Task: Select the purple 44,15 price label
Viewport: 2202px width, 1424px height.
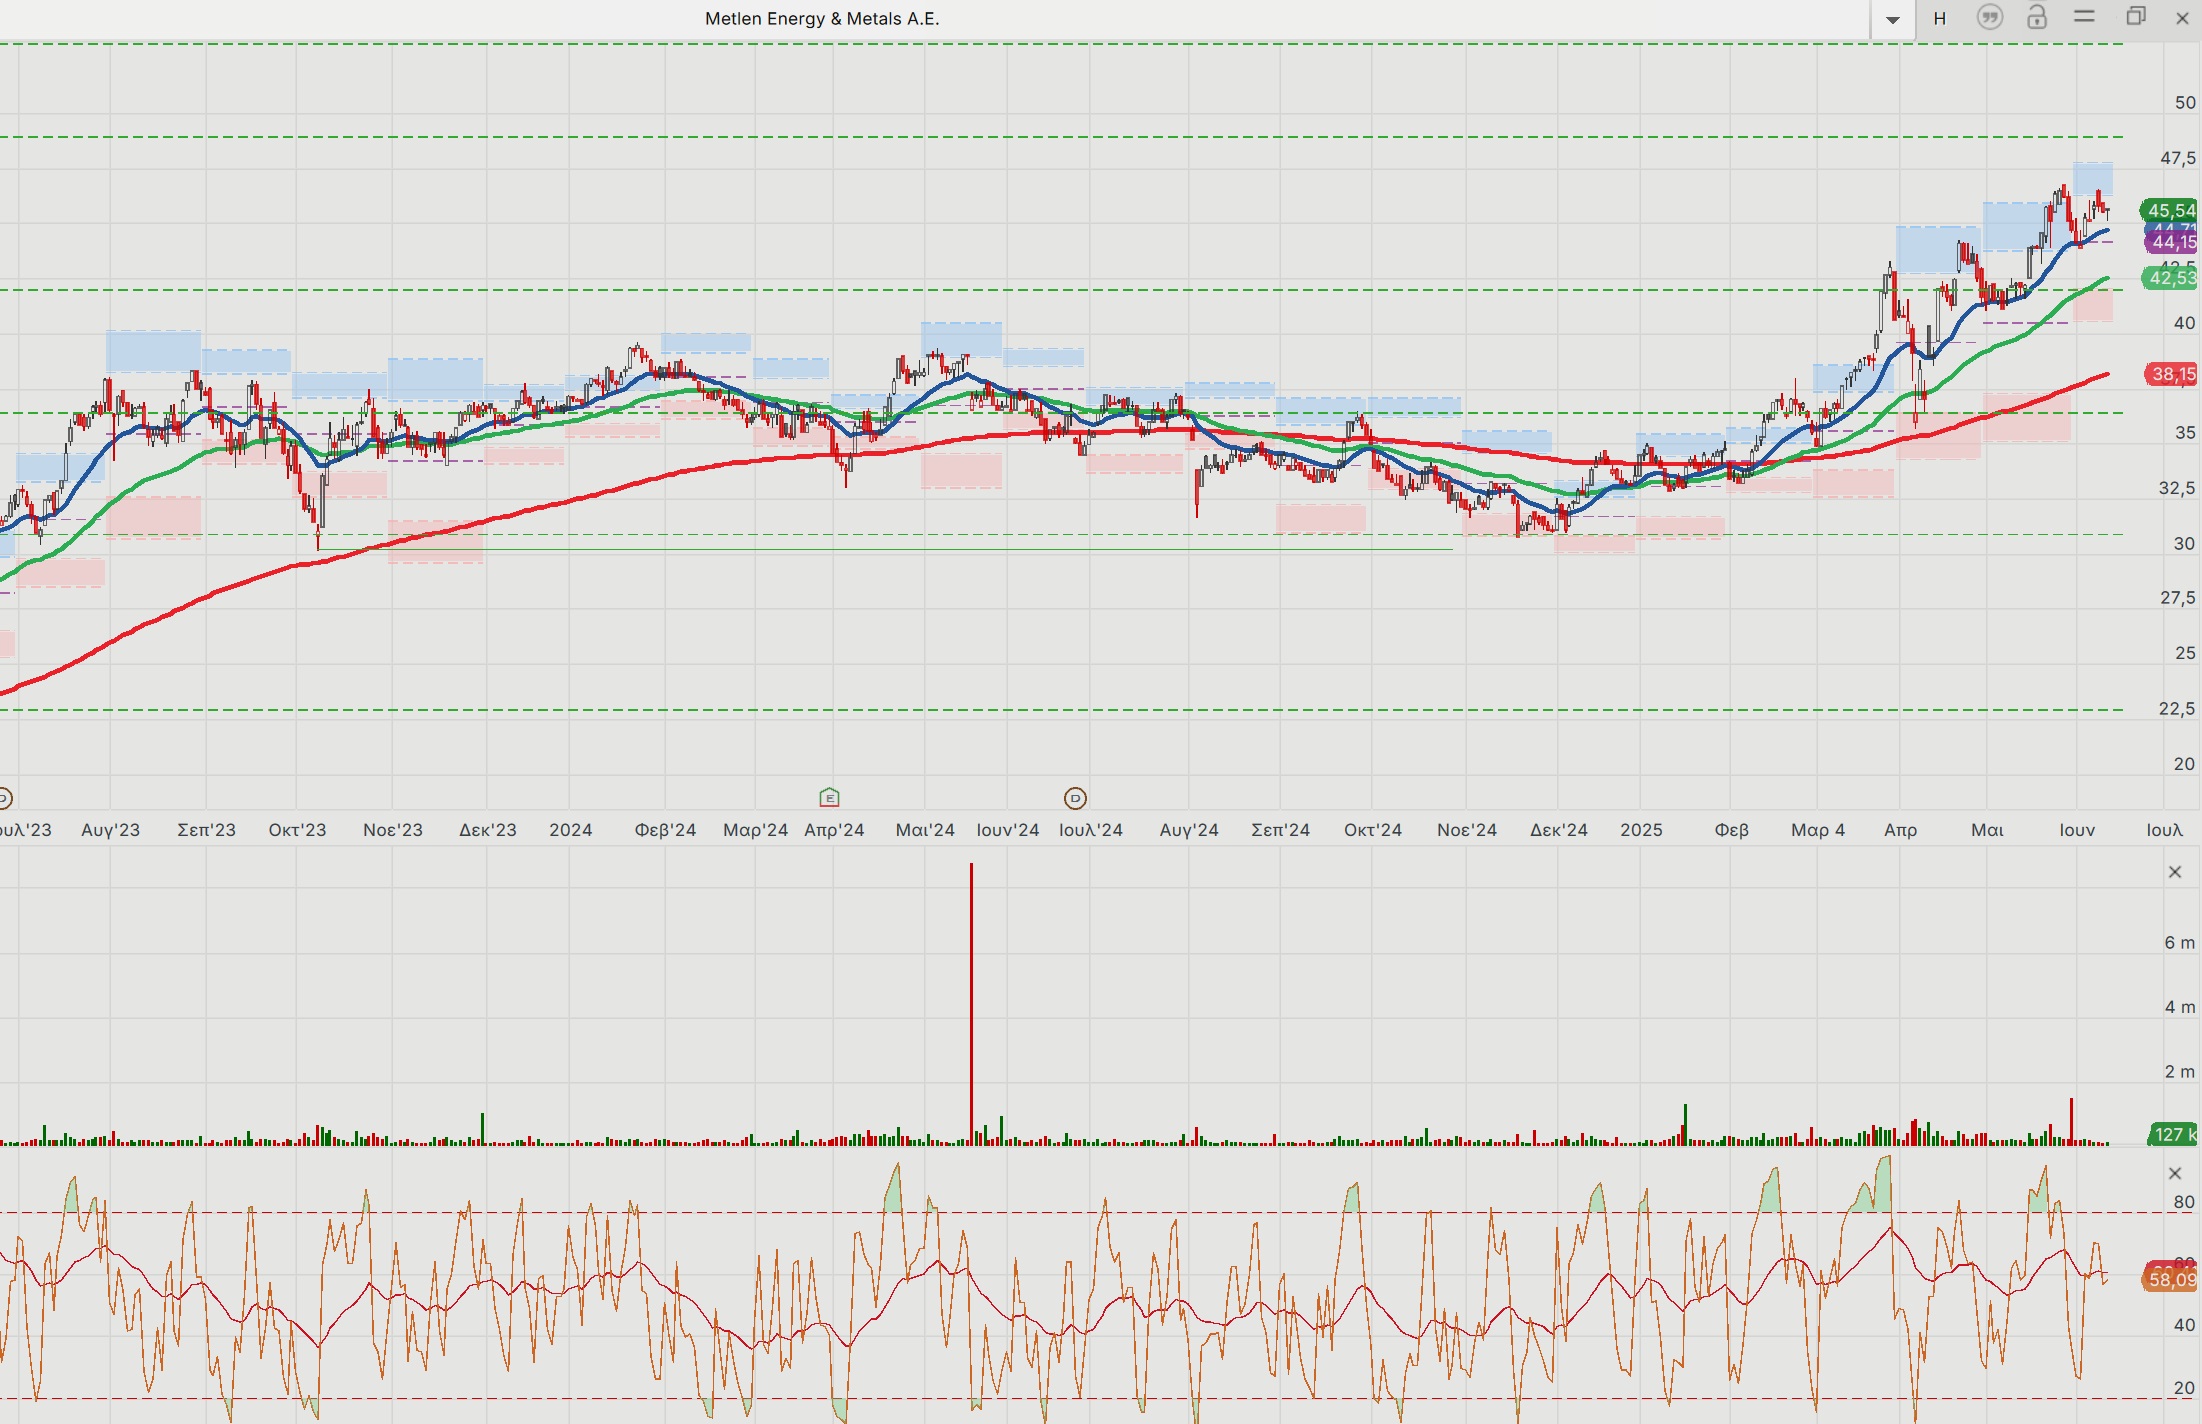Action: 2171,242
